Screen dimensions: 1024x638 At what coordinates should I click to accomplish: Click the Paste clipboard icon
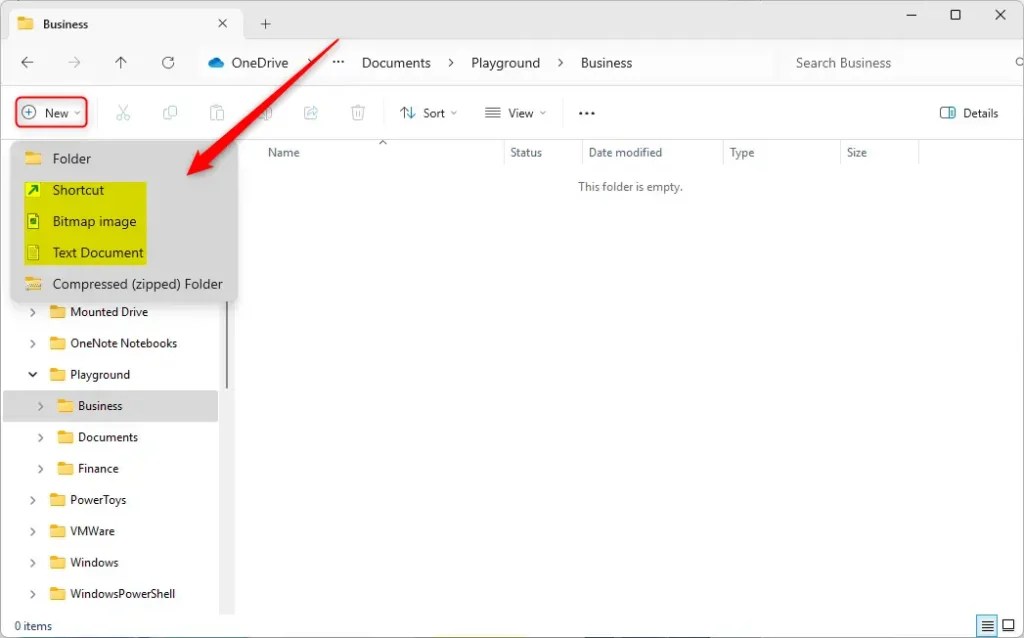coord(217,113)
